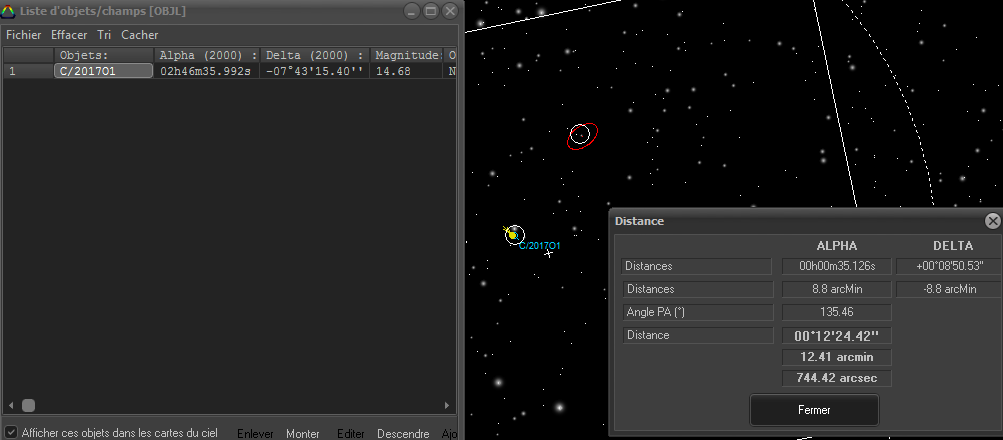Click the DELTA distance field +00°08'50.53"
Image resolution: width=1003 pixels, height=440 pixels.
[949, 266]
